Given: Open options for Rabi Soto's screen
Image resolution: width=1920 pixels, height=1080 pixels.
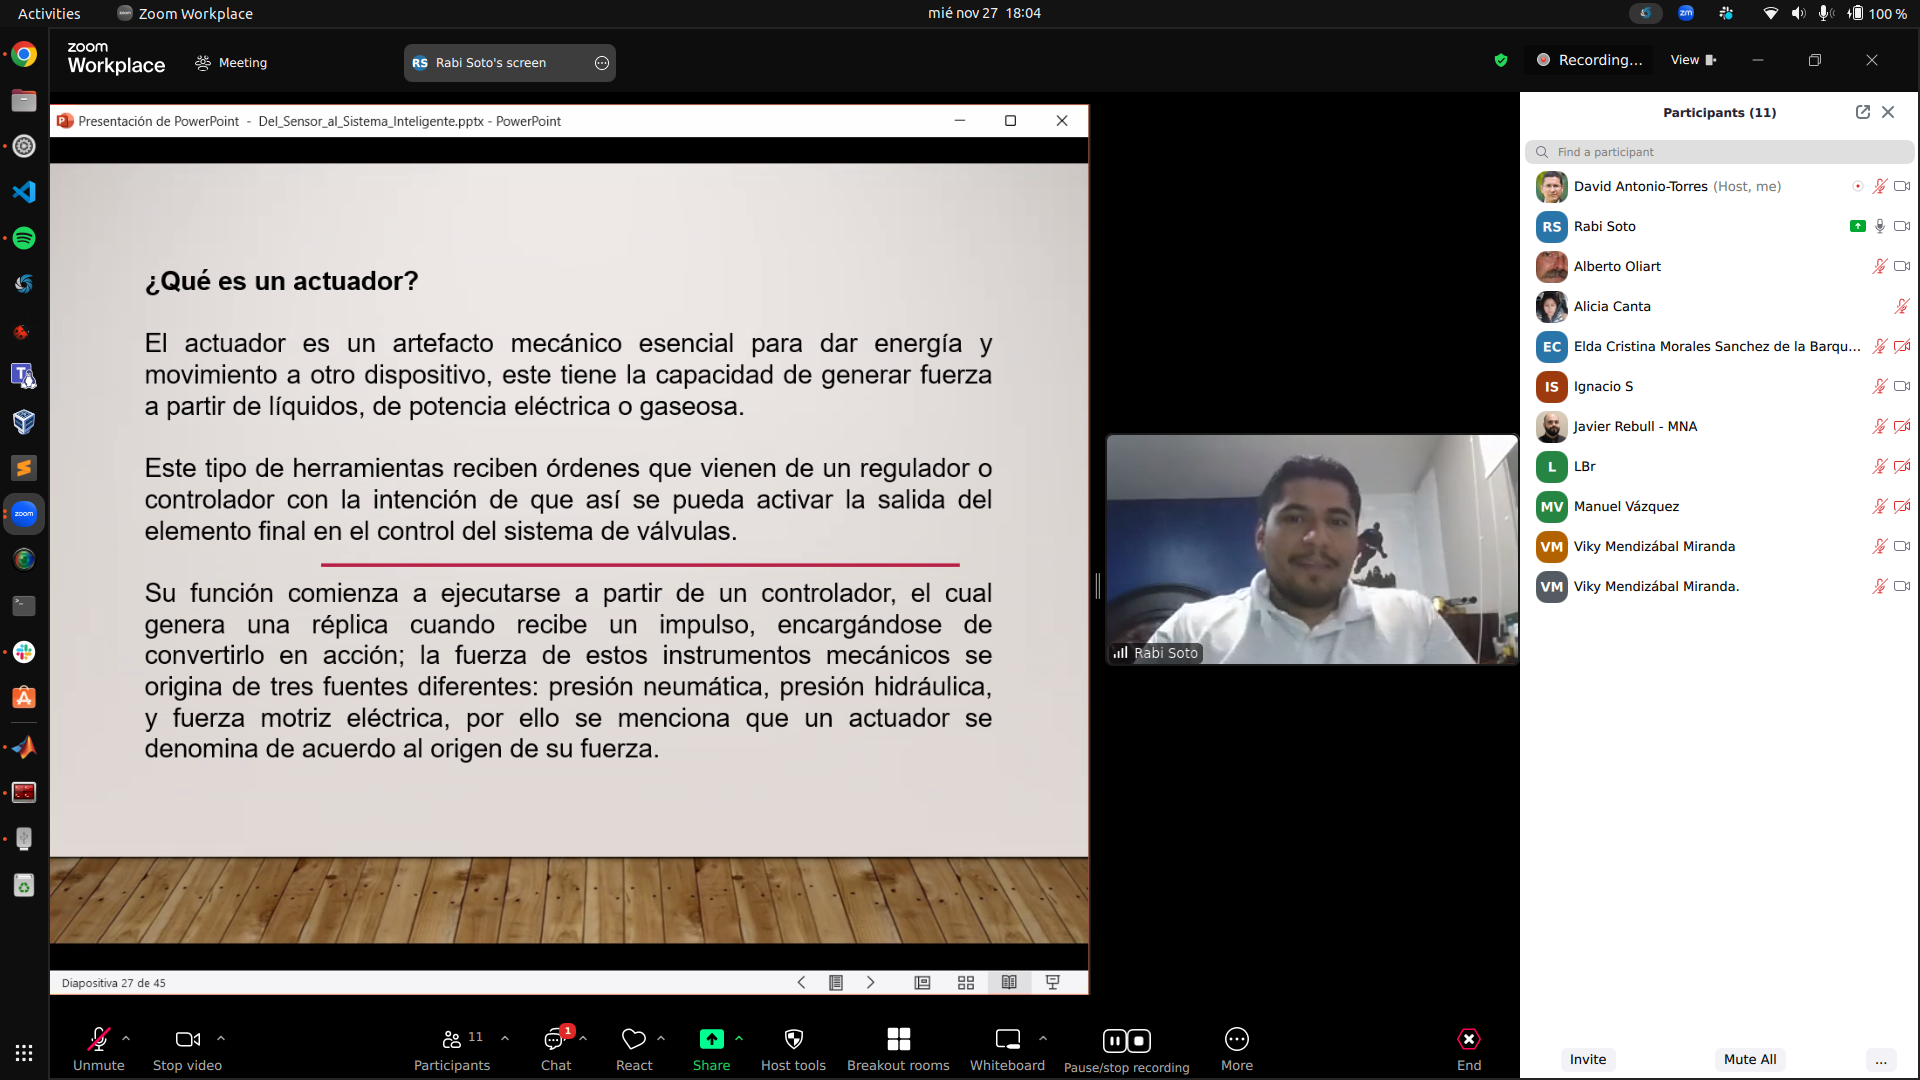Looking at the screenshot, I should 602,63.
